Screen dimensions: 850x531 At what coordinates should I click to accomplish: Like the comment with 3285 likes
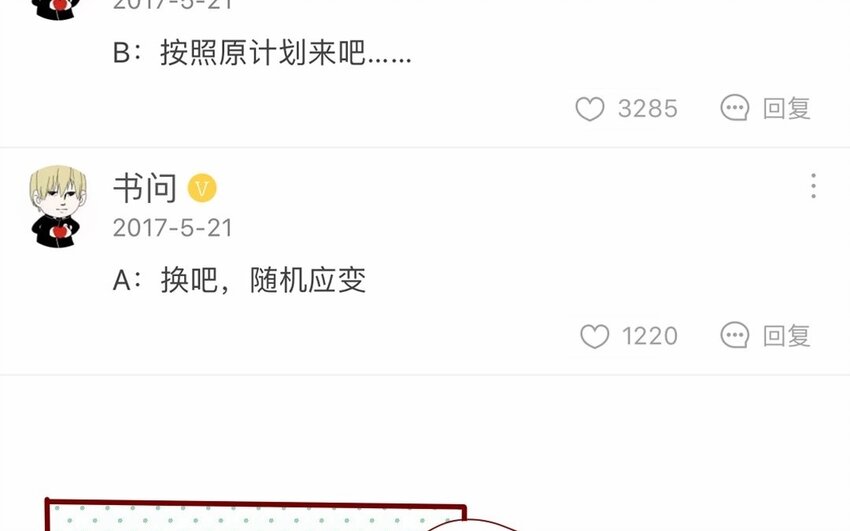[x=590, y=108]
